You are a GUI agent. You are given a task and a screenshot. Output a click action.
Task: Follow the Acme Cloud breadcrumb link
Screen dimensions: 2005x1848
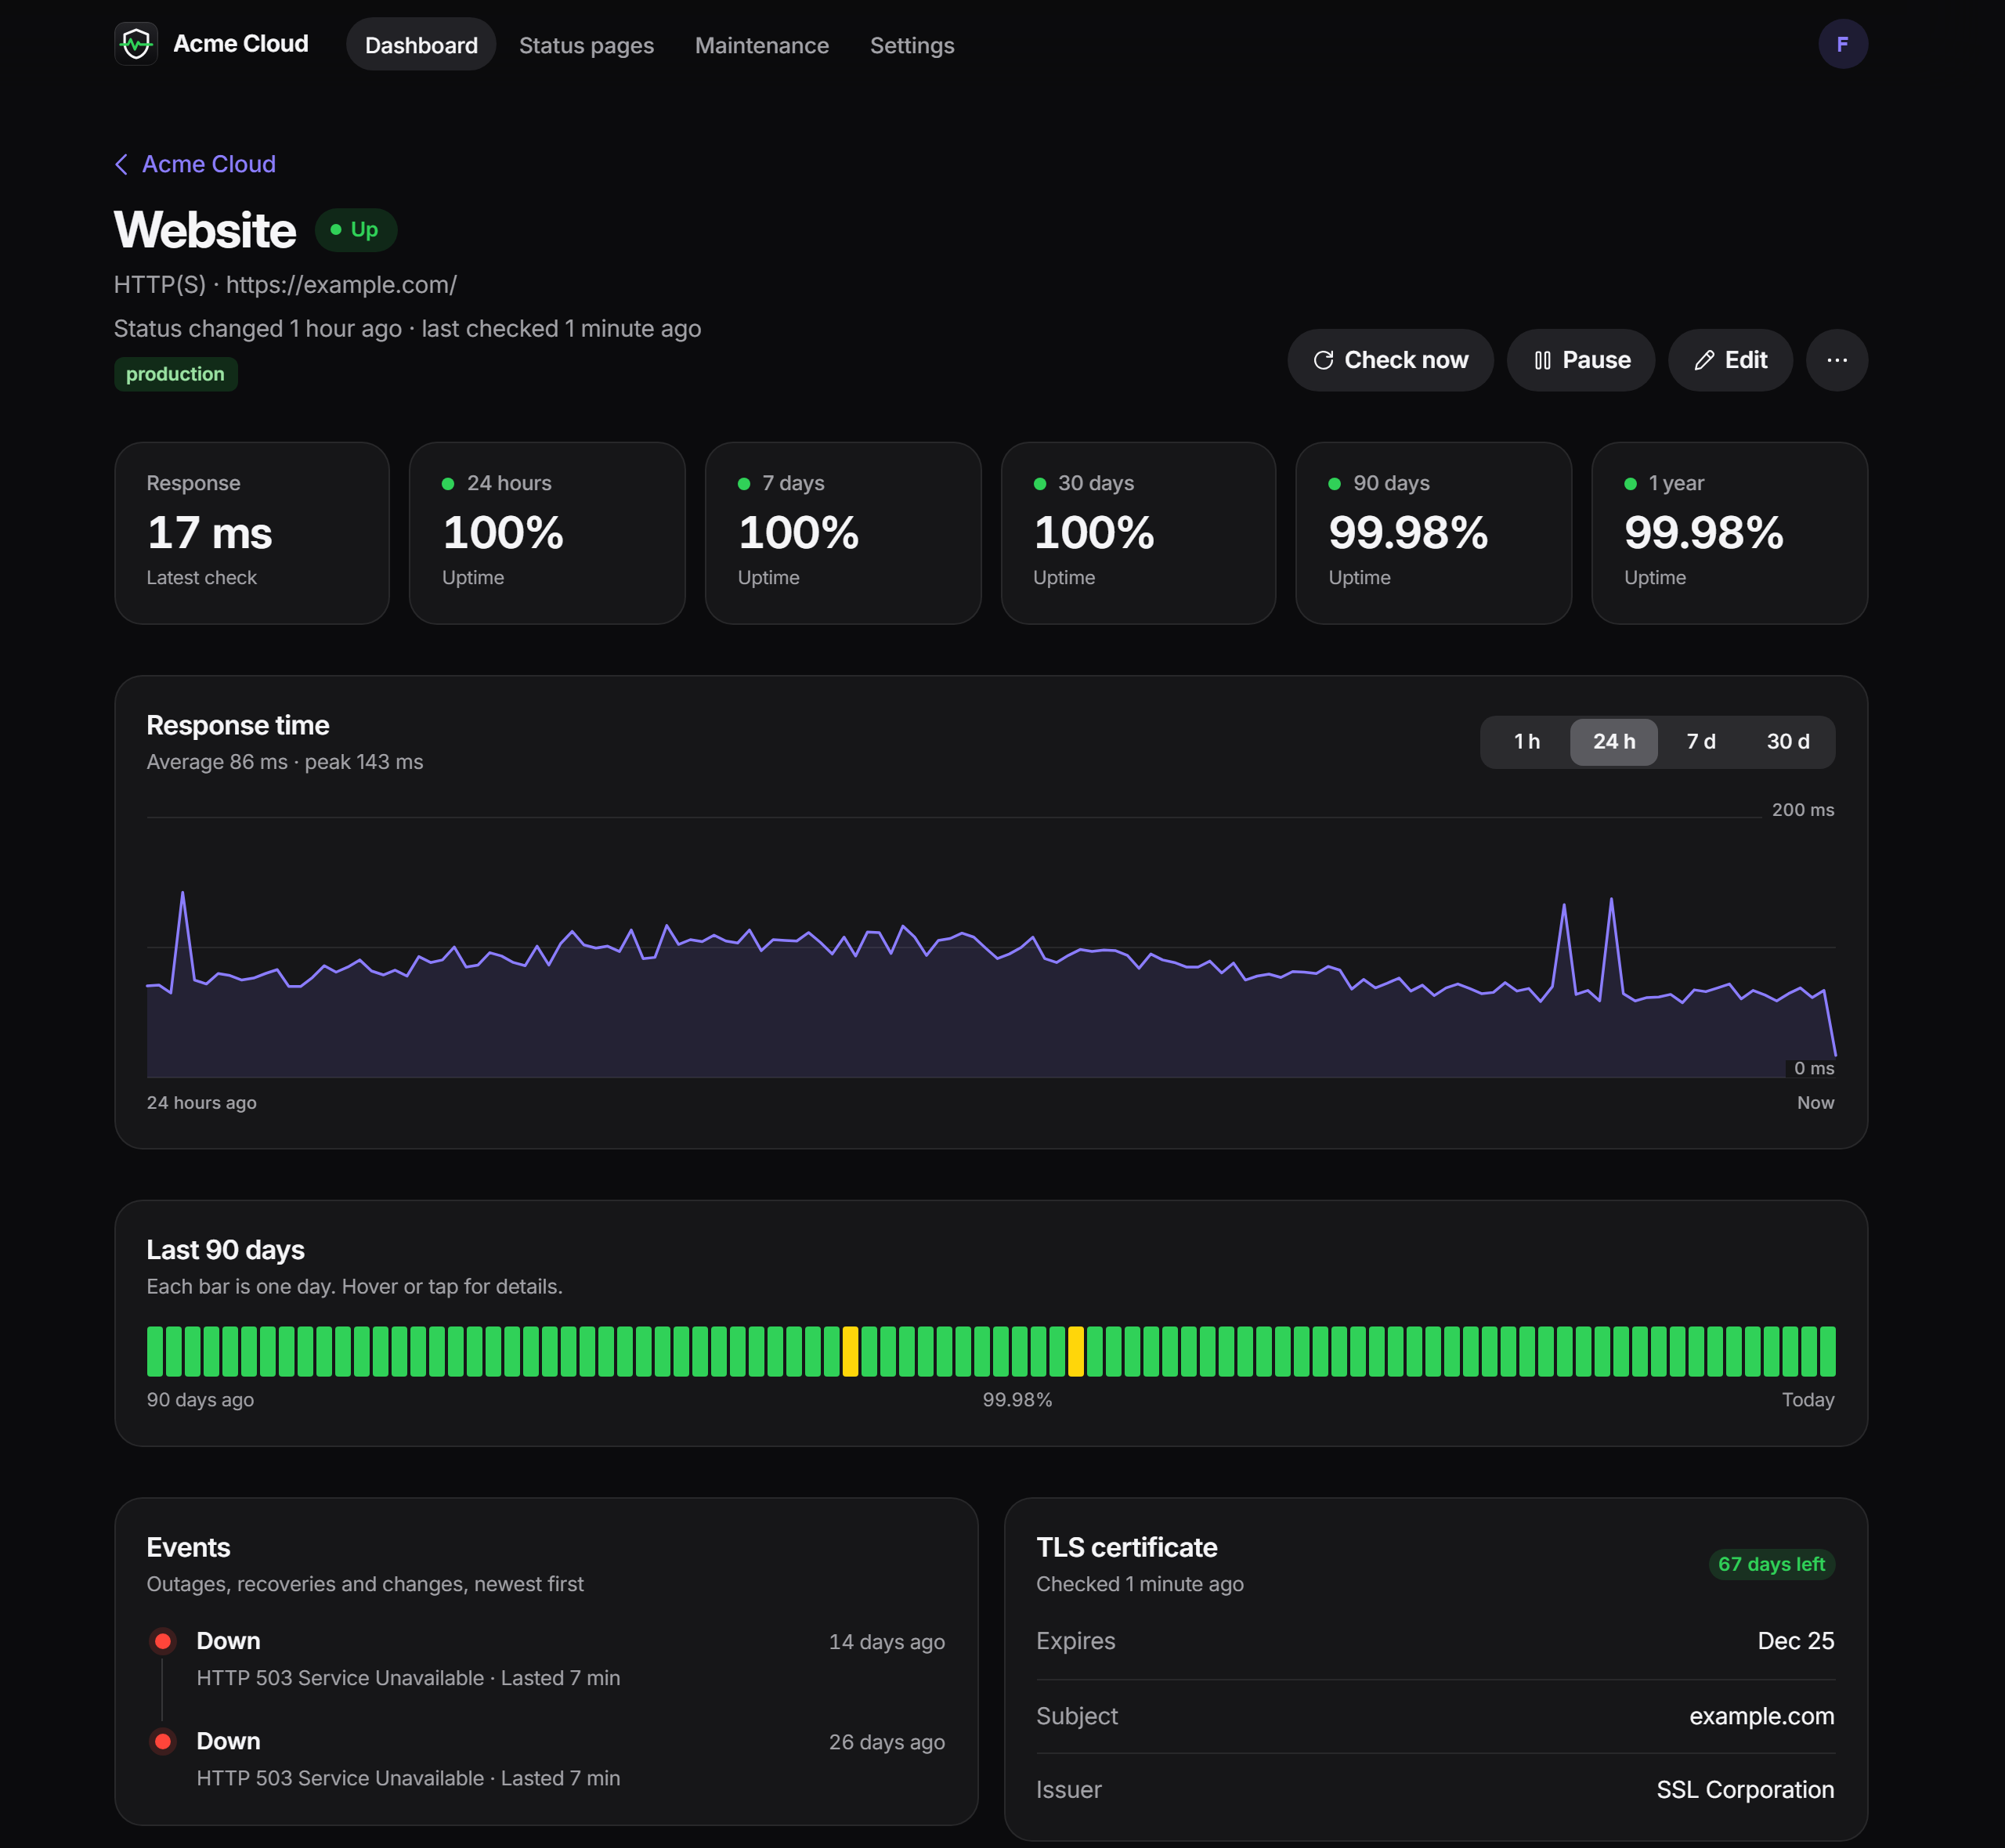click(x=208, y=164)
